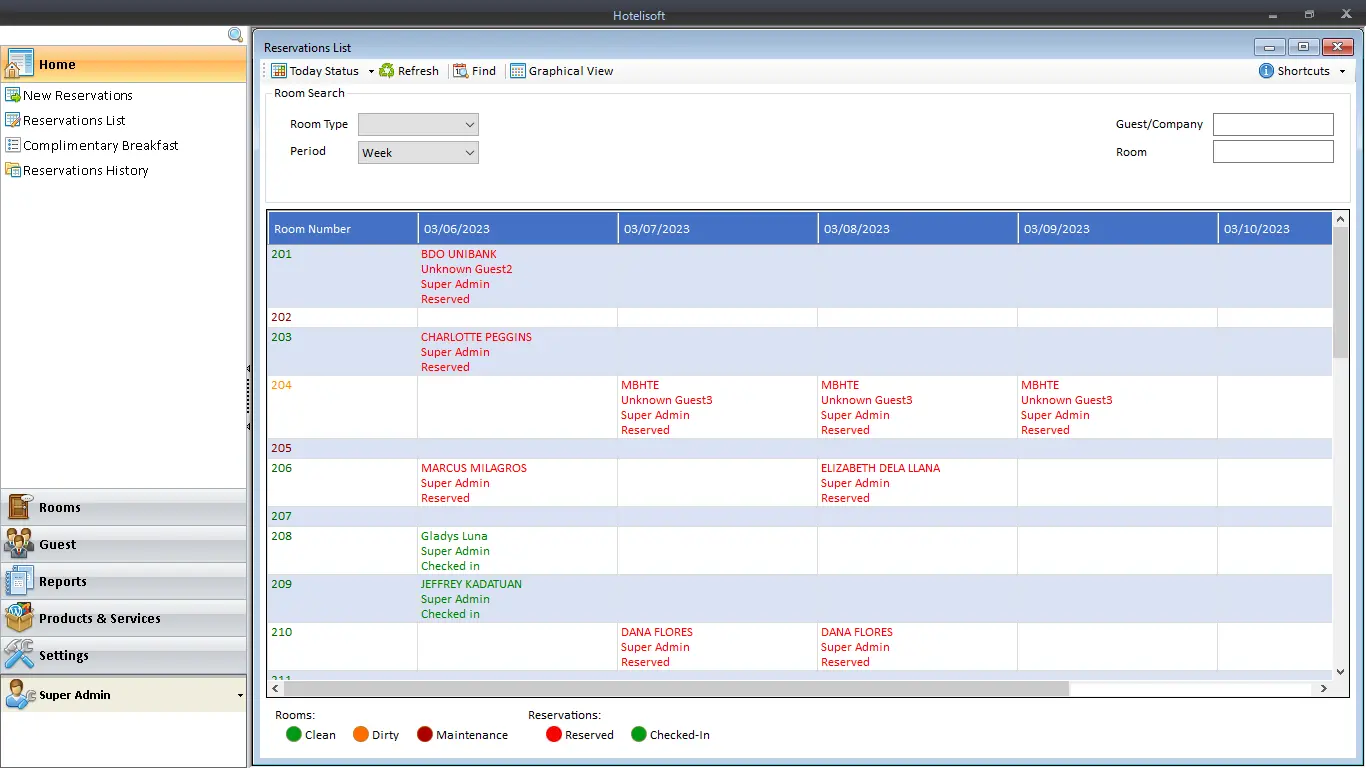The image size is (1366, 768).
Task: Expand the Today Status dropdown arrow
Action: coord(371,71)
